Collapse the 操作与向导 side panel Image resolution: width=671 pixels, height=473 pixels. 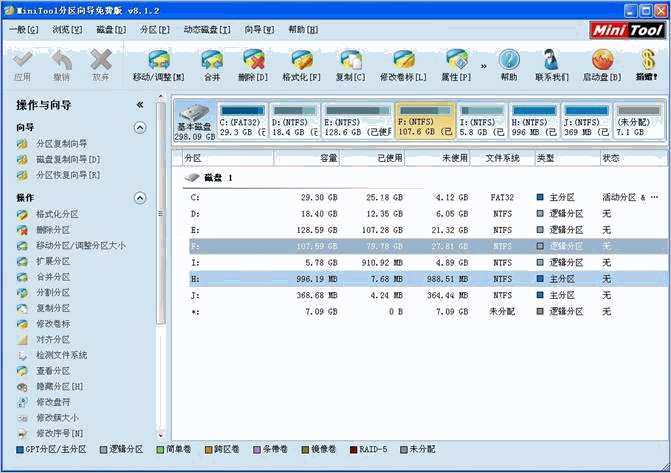click(x=140, y=105)
